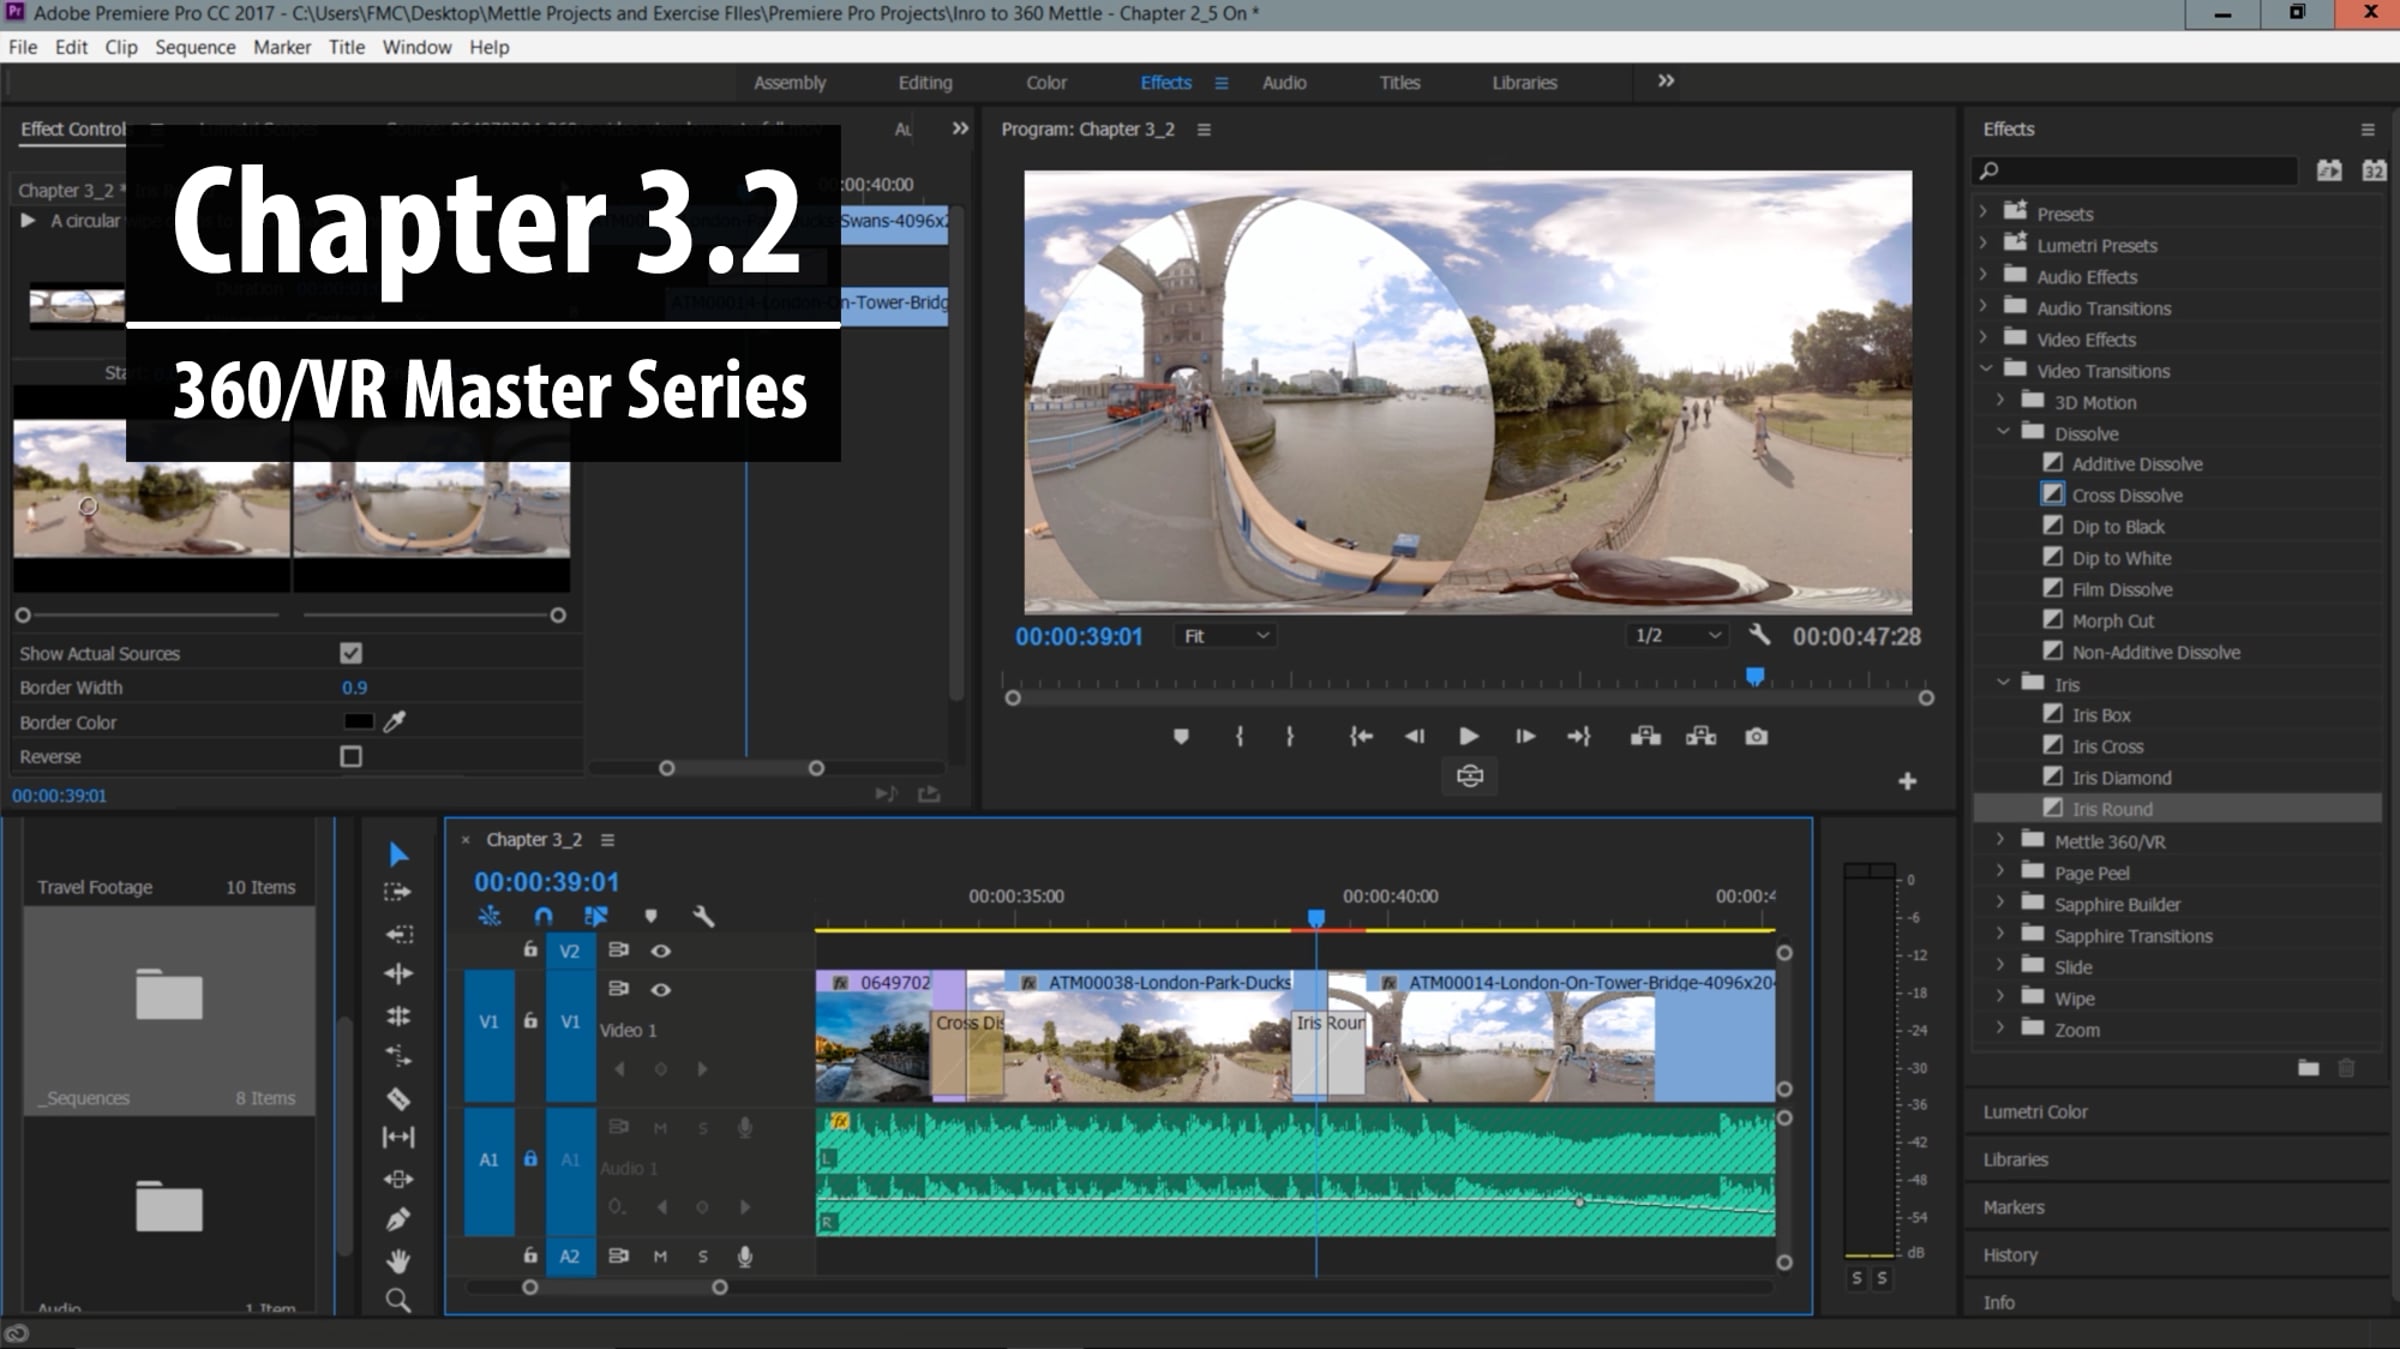Viewport: 2400px width, 1349px height.
Task: Open Timeline display settings wrench
Action: click(703, 916)
